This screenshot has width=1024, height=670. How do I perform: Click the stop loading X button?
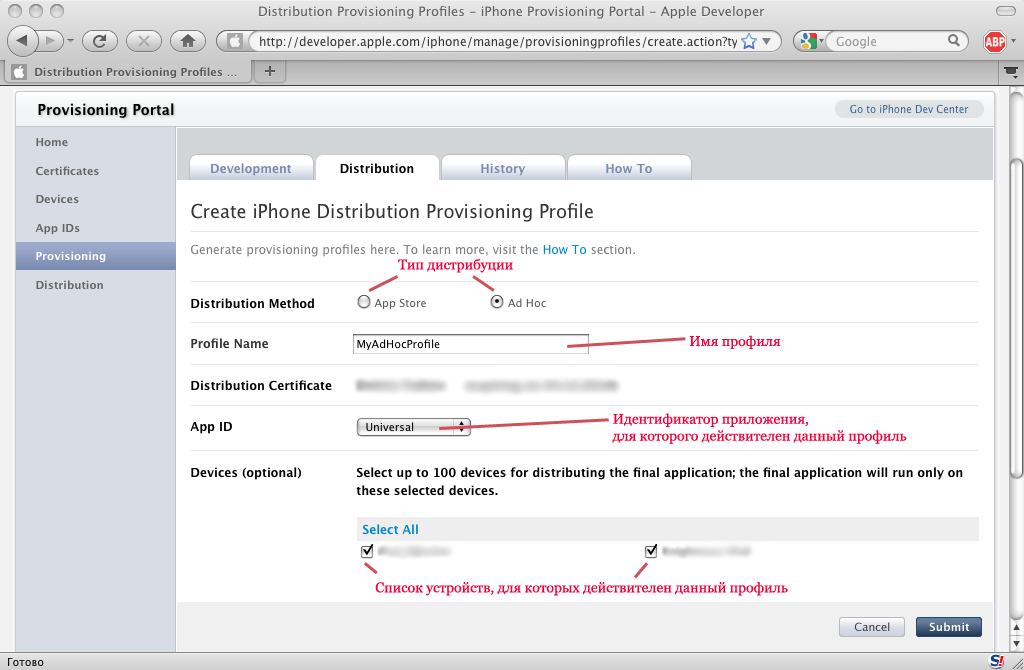pos(144,41)
